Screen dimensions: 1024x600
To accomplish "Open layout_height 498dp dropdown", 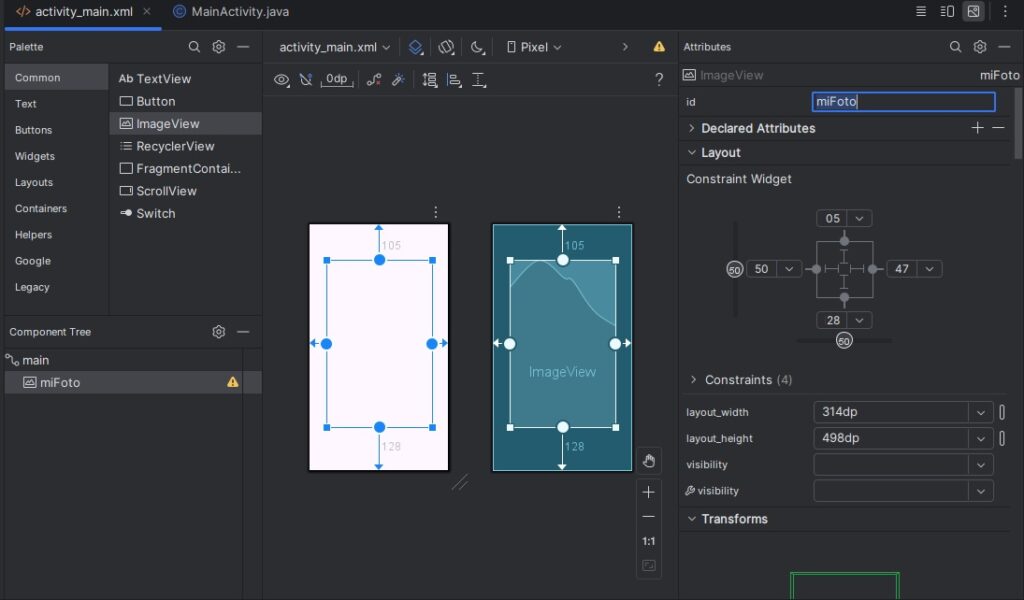I will 980,438.
